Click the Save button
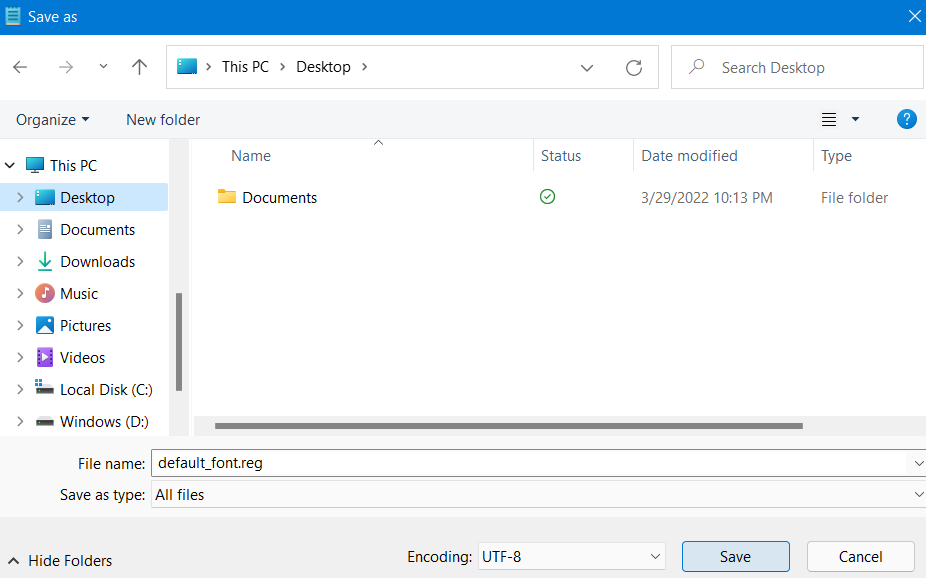This screenshot has height=578, width=926. [735, 556]
